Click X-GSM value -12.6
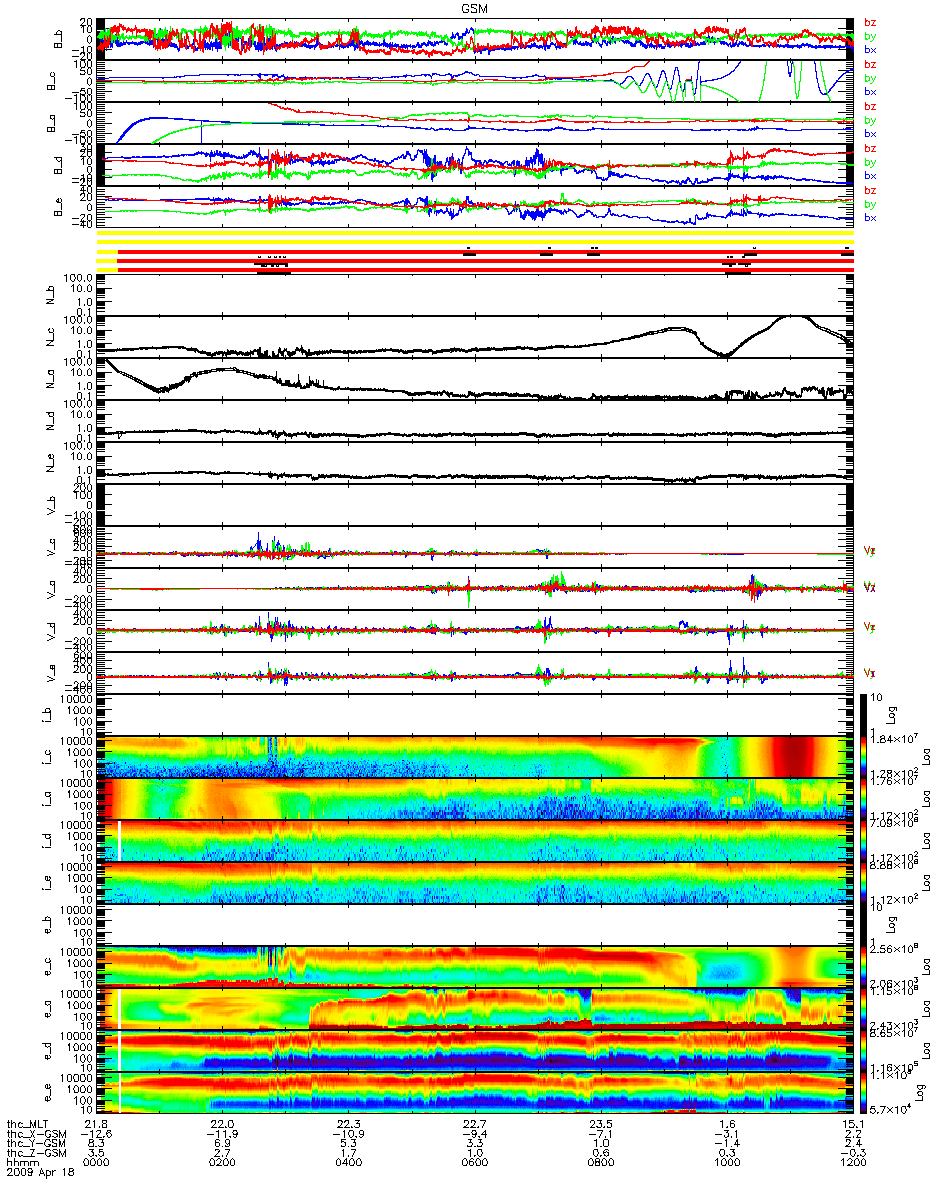This screenshot has width=930, height=1200. 96,1136
